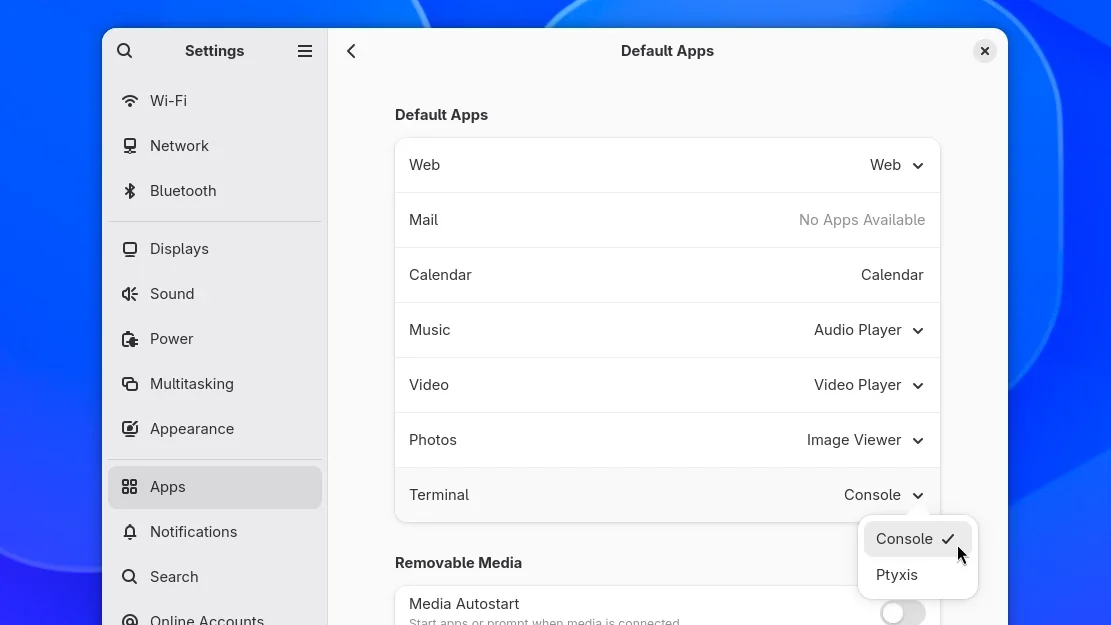Select the Wi-Fi icon in sidebar
The image size is (1111, 625).
coord(130,101)
